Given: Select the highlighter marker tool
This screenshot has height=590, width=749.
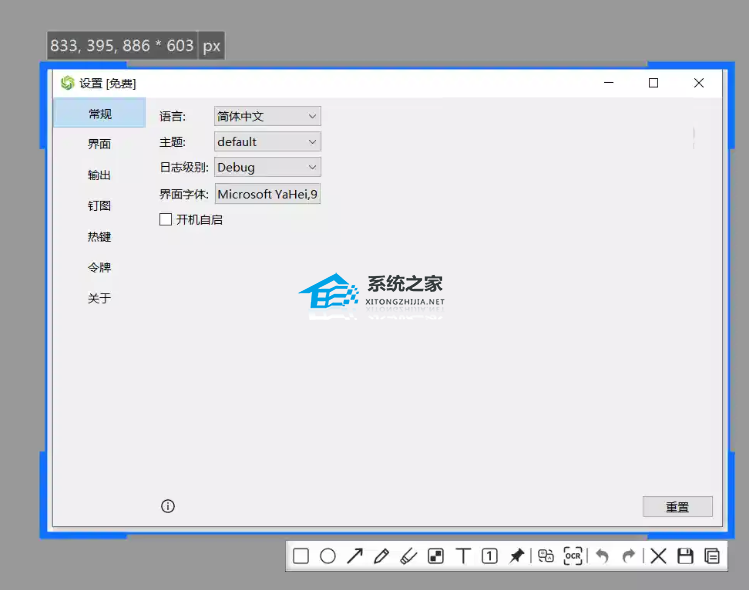Looking at the screenshot, I should click(408, 557).
